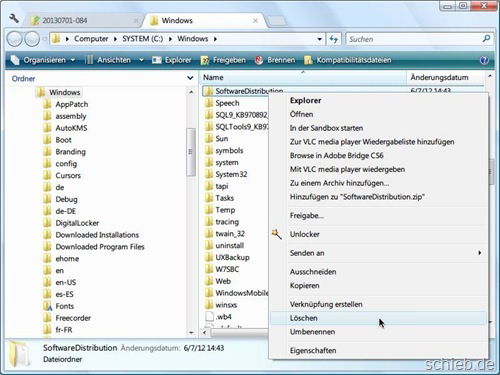Select the SoftwareDistribution folder in the file list

(243, 91)
